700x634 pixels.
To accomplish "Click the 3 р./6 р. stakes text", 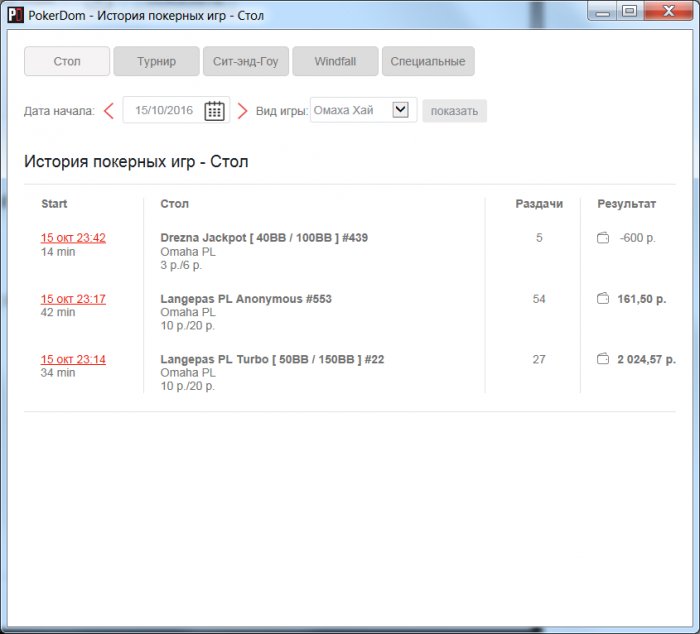I will coord(181,265).
